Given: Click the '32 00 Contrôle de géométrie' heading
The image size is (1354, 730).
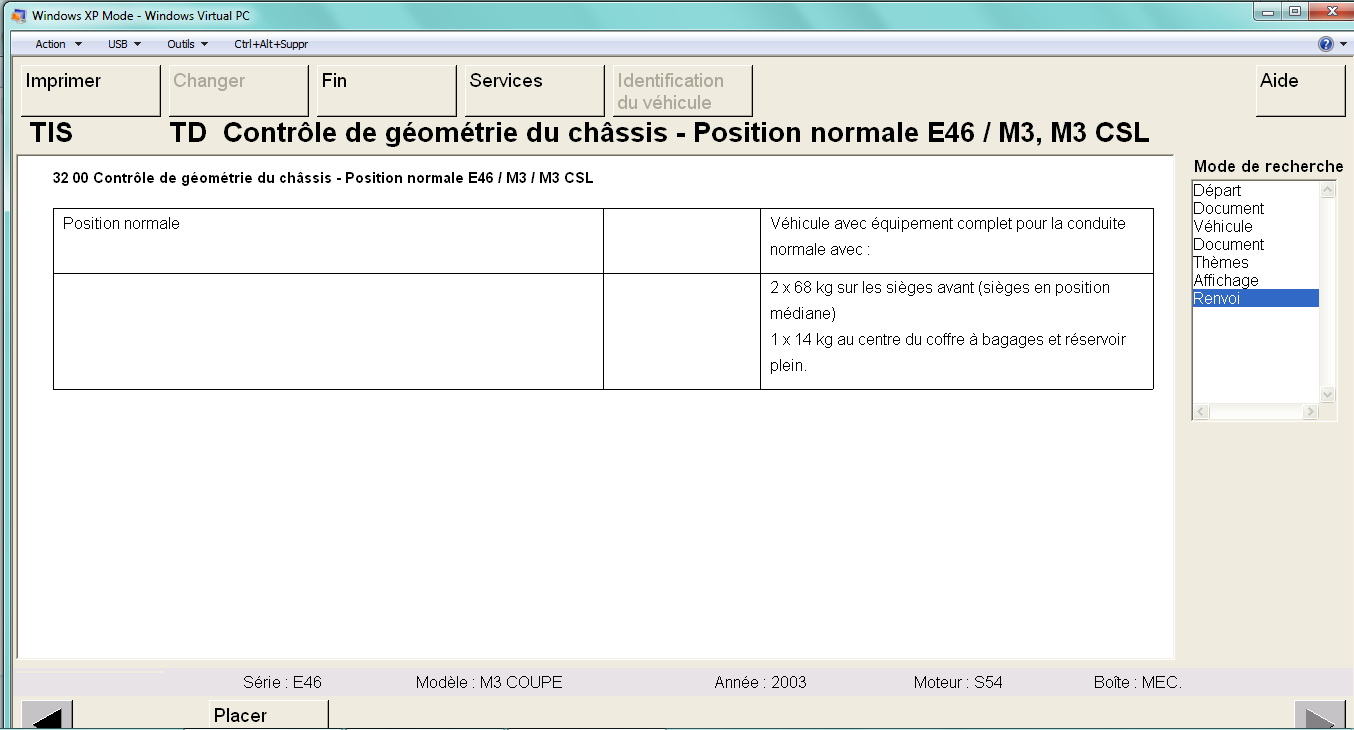Looking at the screenshot, I should [x=323, y=178].
